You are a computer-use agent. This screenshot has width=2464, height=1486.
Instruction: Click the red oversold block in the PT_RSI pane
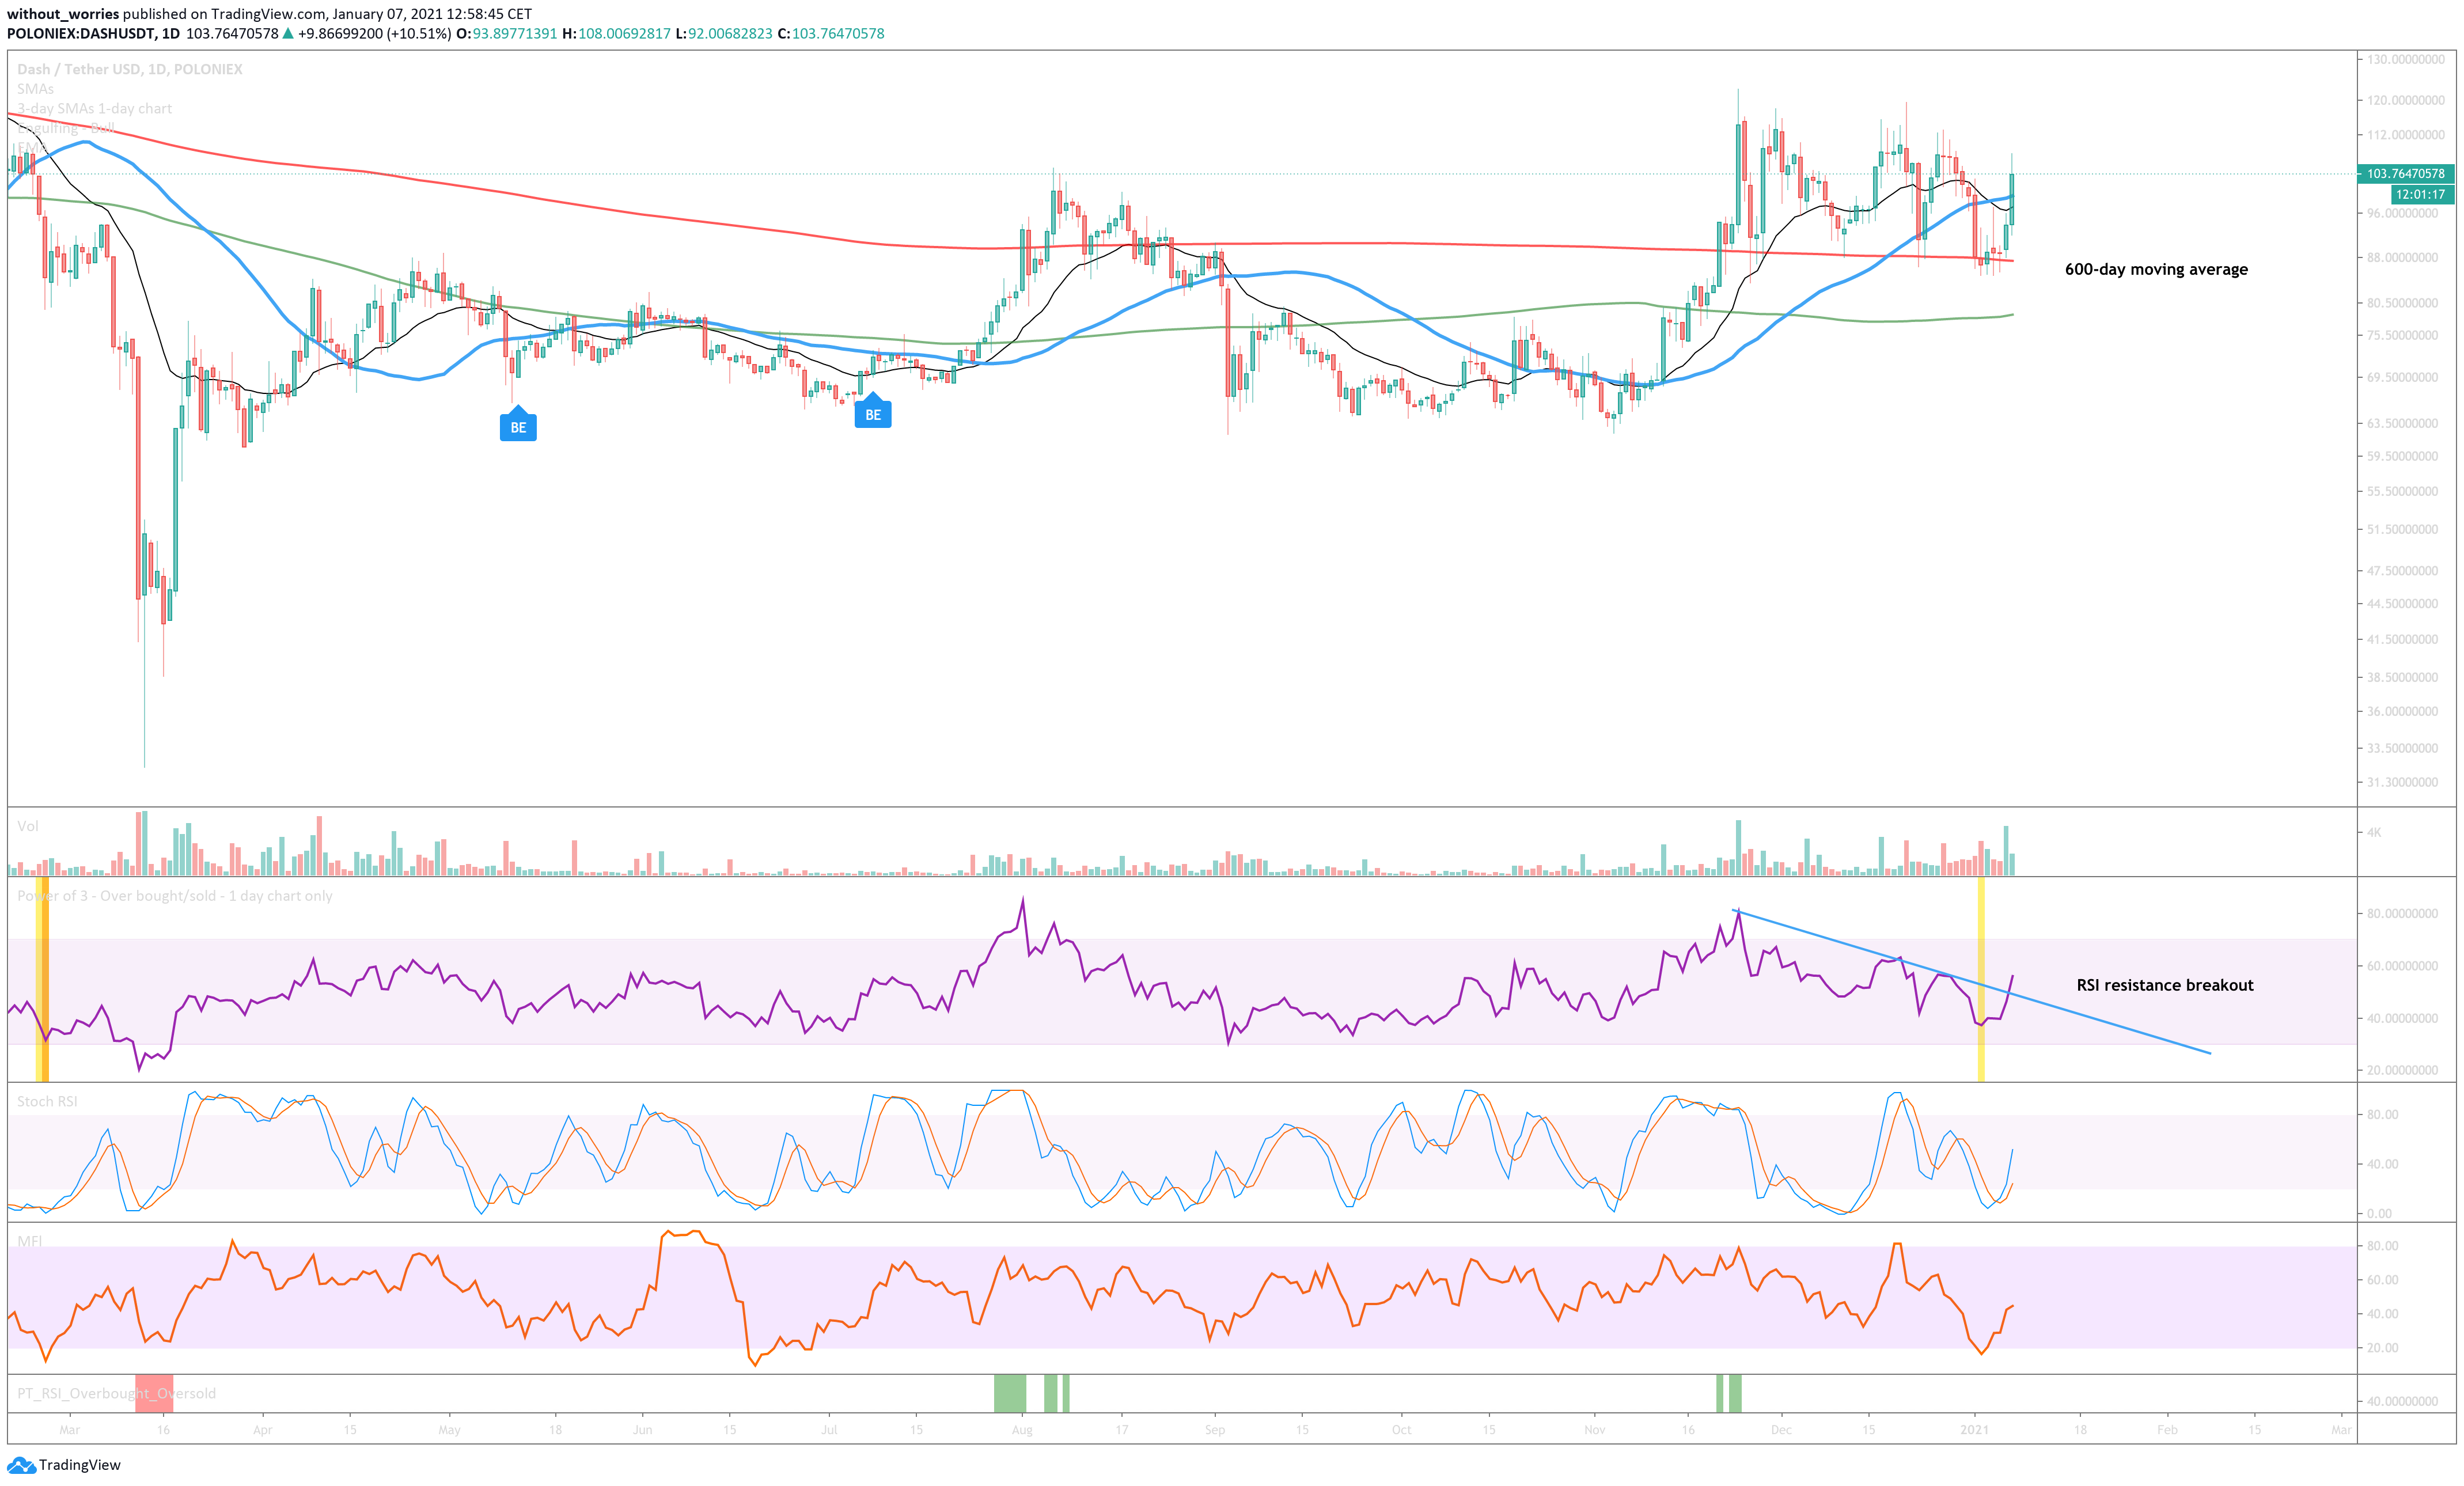click(154, 1393)
